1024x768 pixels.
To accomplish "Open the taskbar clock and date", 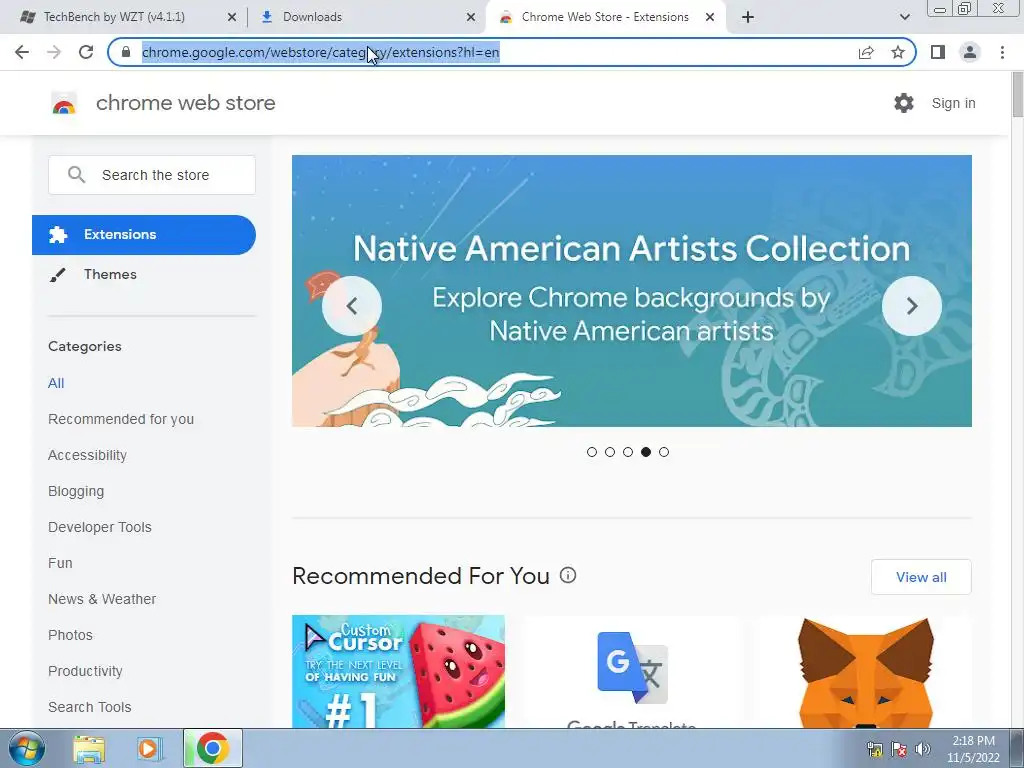I will point(973,749).
